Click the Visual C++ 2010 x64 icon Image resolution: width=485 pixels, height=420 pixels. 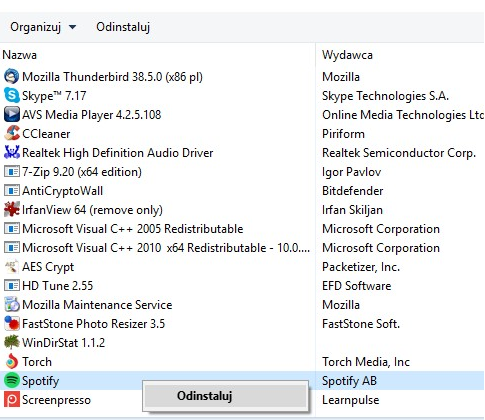11,248
